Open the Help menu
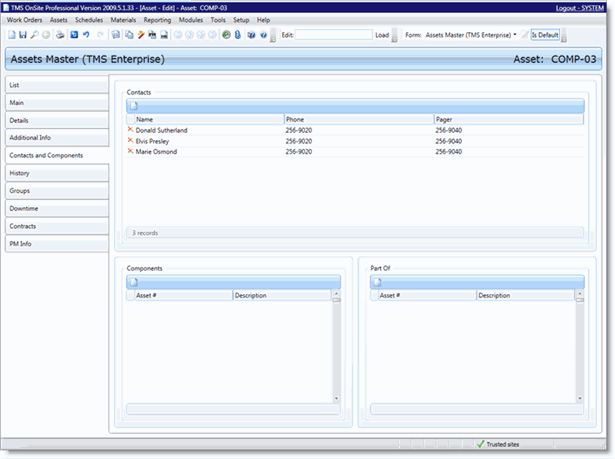This screenshot has width=615, height=459. click(x=264, y=20)
